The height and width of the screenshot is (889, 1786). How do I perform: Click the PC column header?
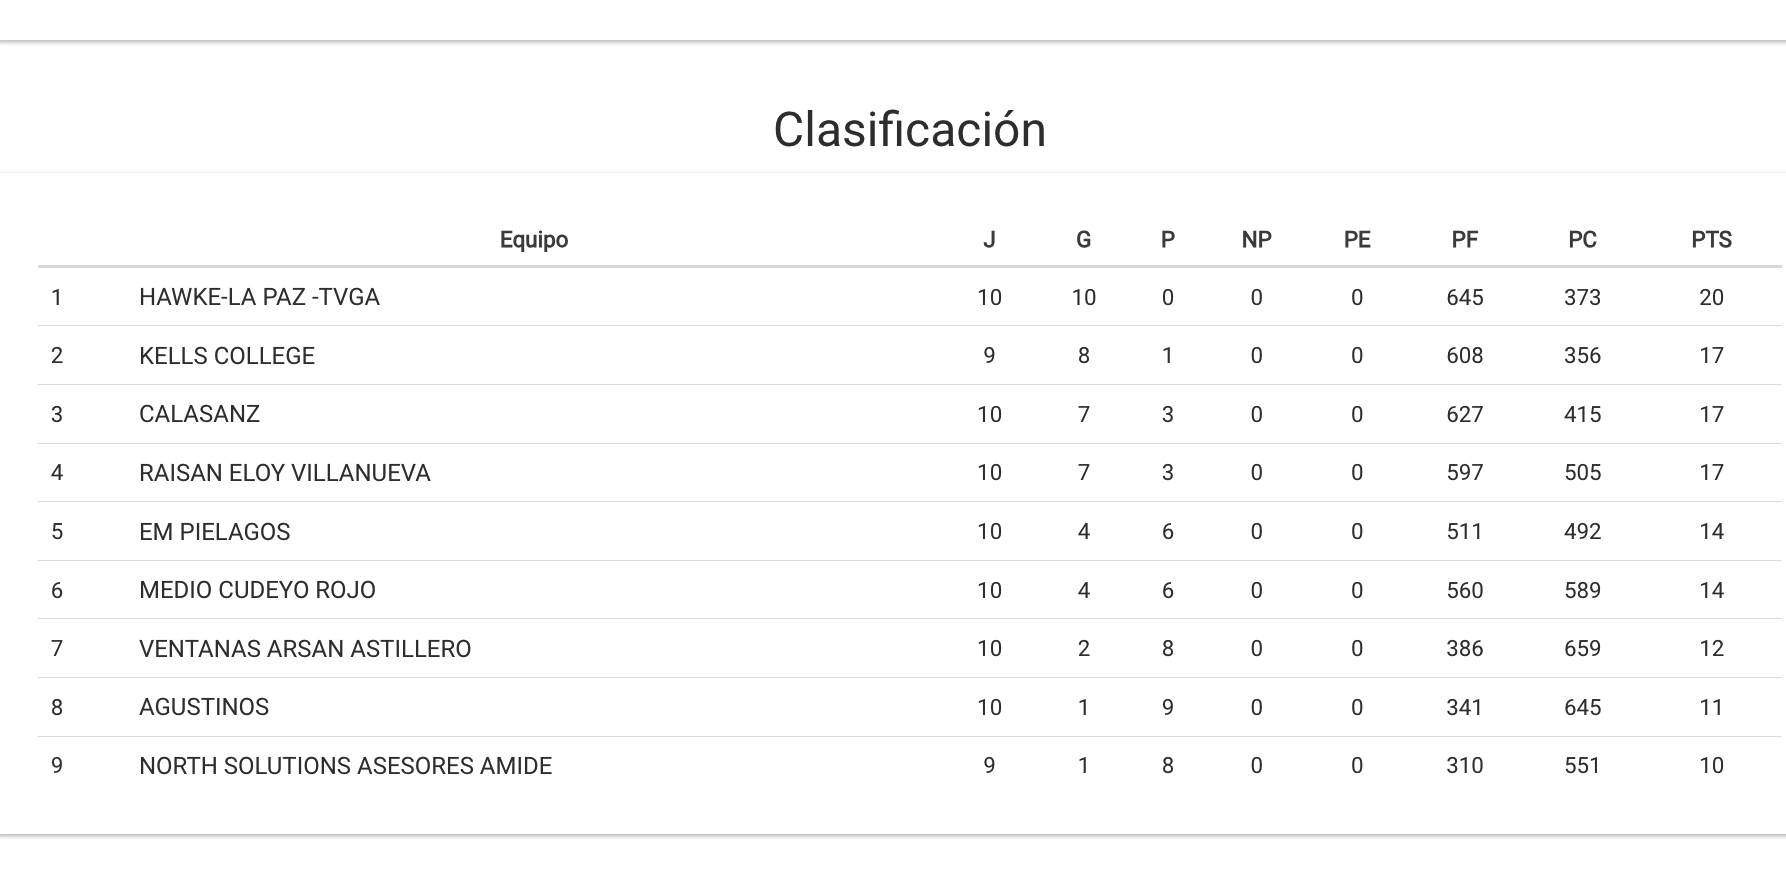tap(1582, 240)
